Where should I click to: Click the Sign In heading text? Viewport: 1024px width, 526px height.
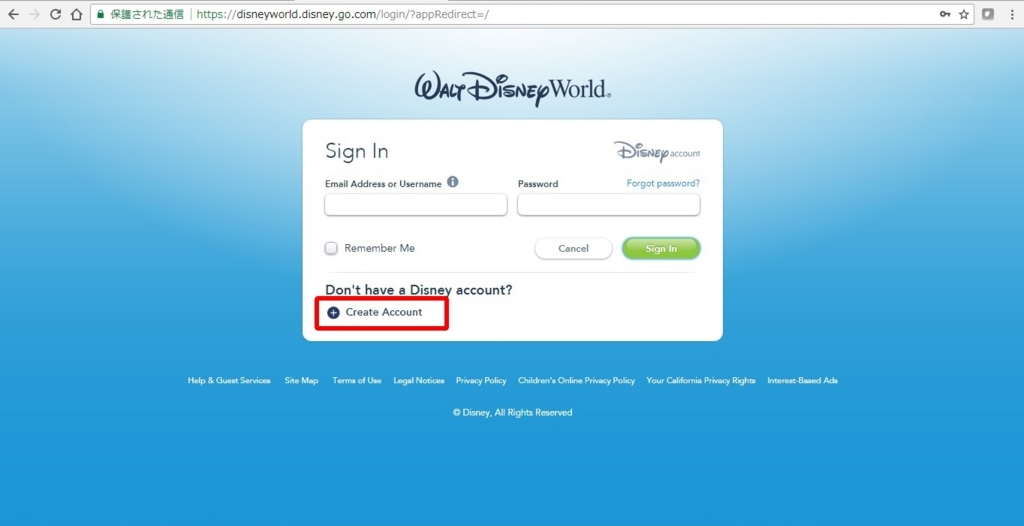tap(357, 152)
